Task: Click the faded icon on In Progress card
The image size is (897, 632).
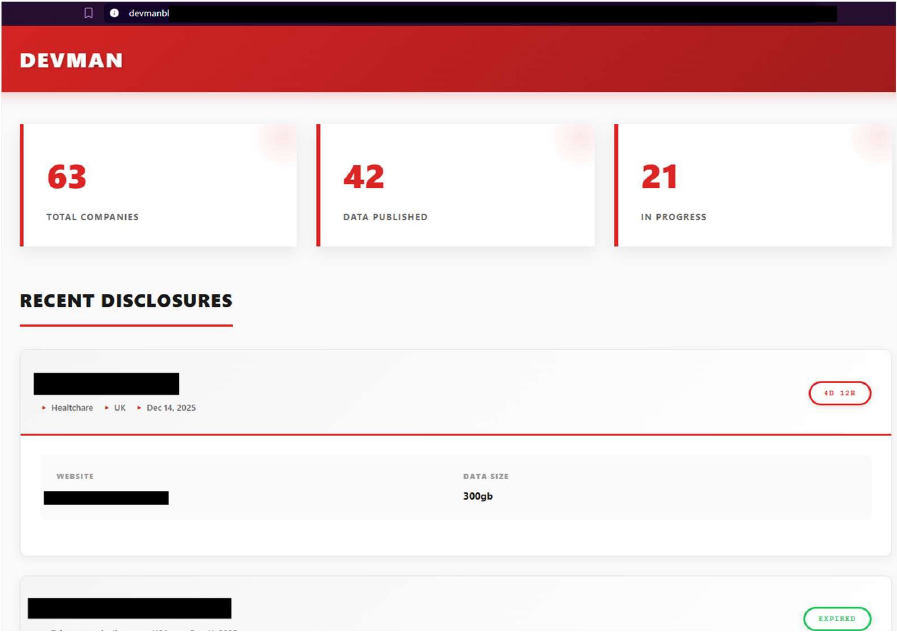Action: coord(875,140)
